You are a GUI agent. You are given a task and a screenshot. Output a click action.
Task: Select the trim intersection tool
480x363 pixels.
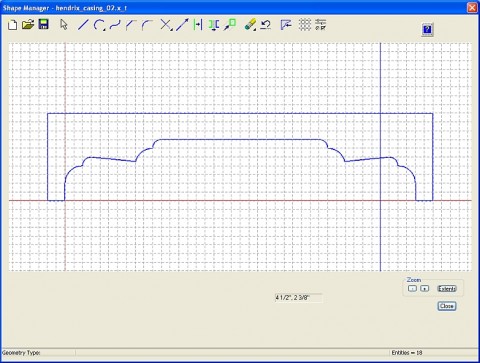click(166, 25)
